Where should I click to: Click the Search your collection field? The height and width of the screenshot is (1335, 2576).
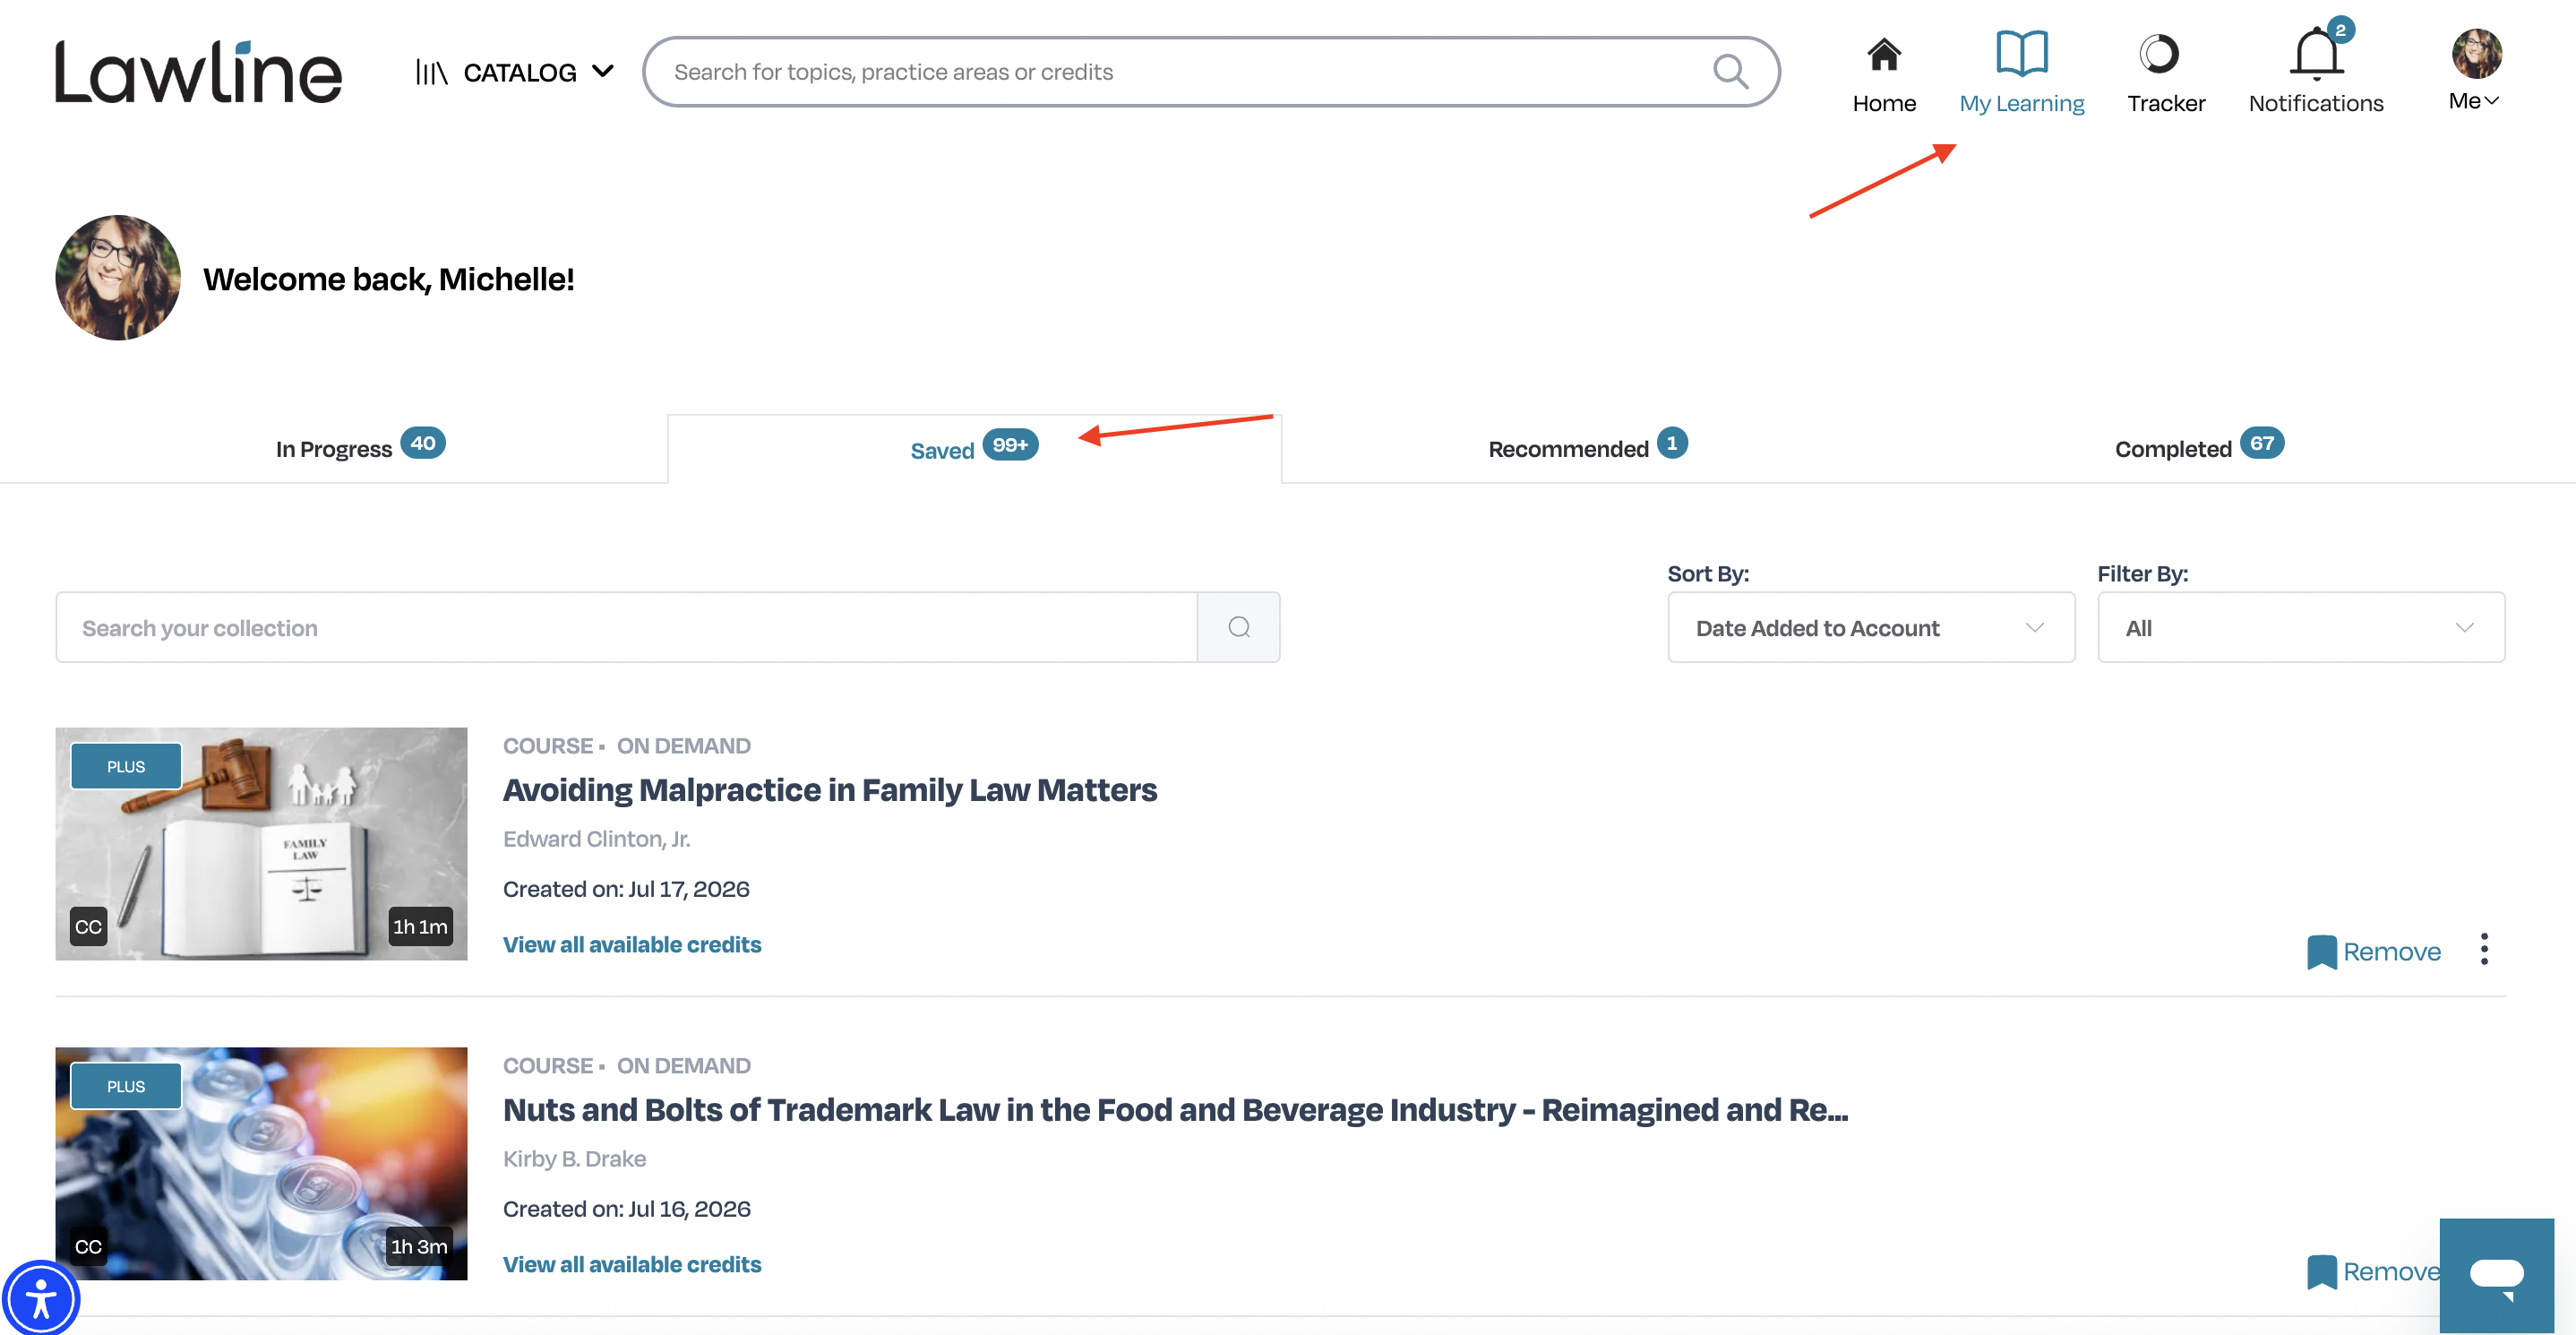626,627
